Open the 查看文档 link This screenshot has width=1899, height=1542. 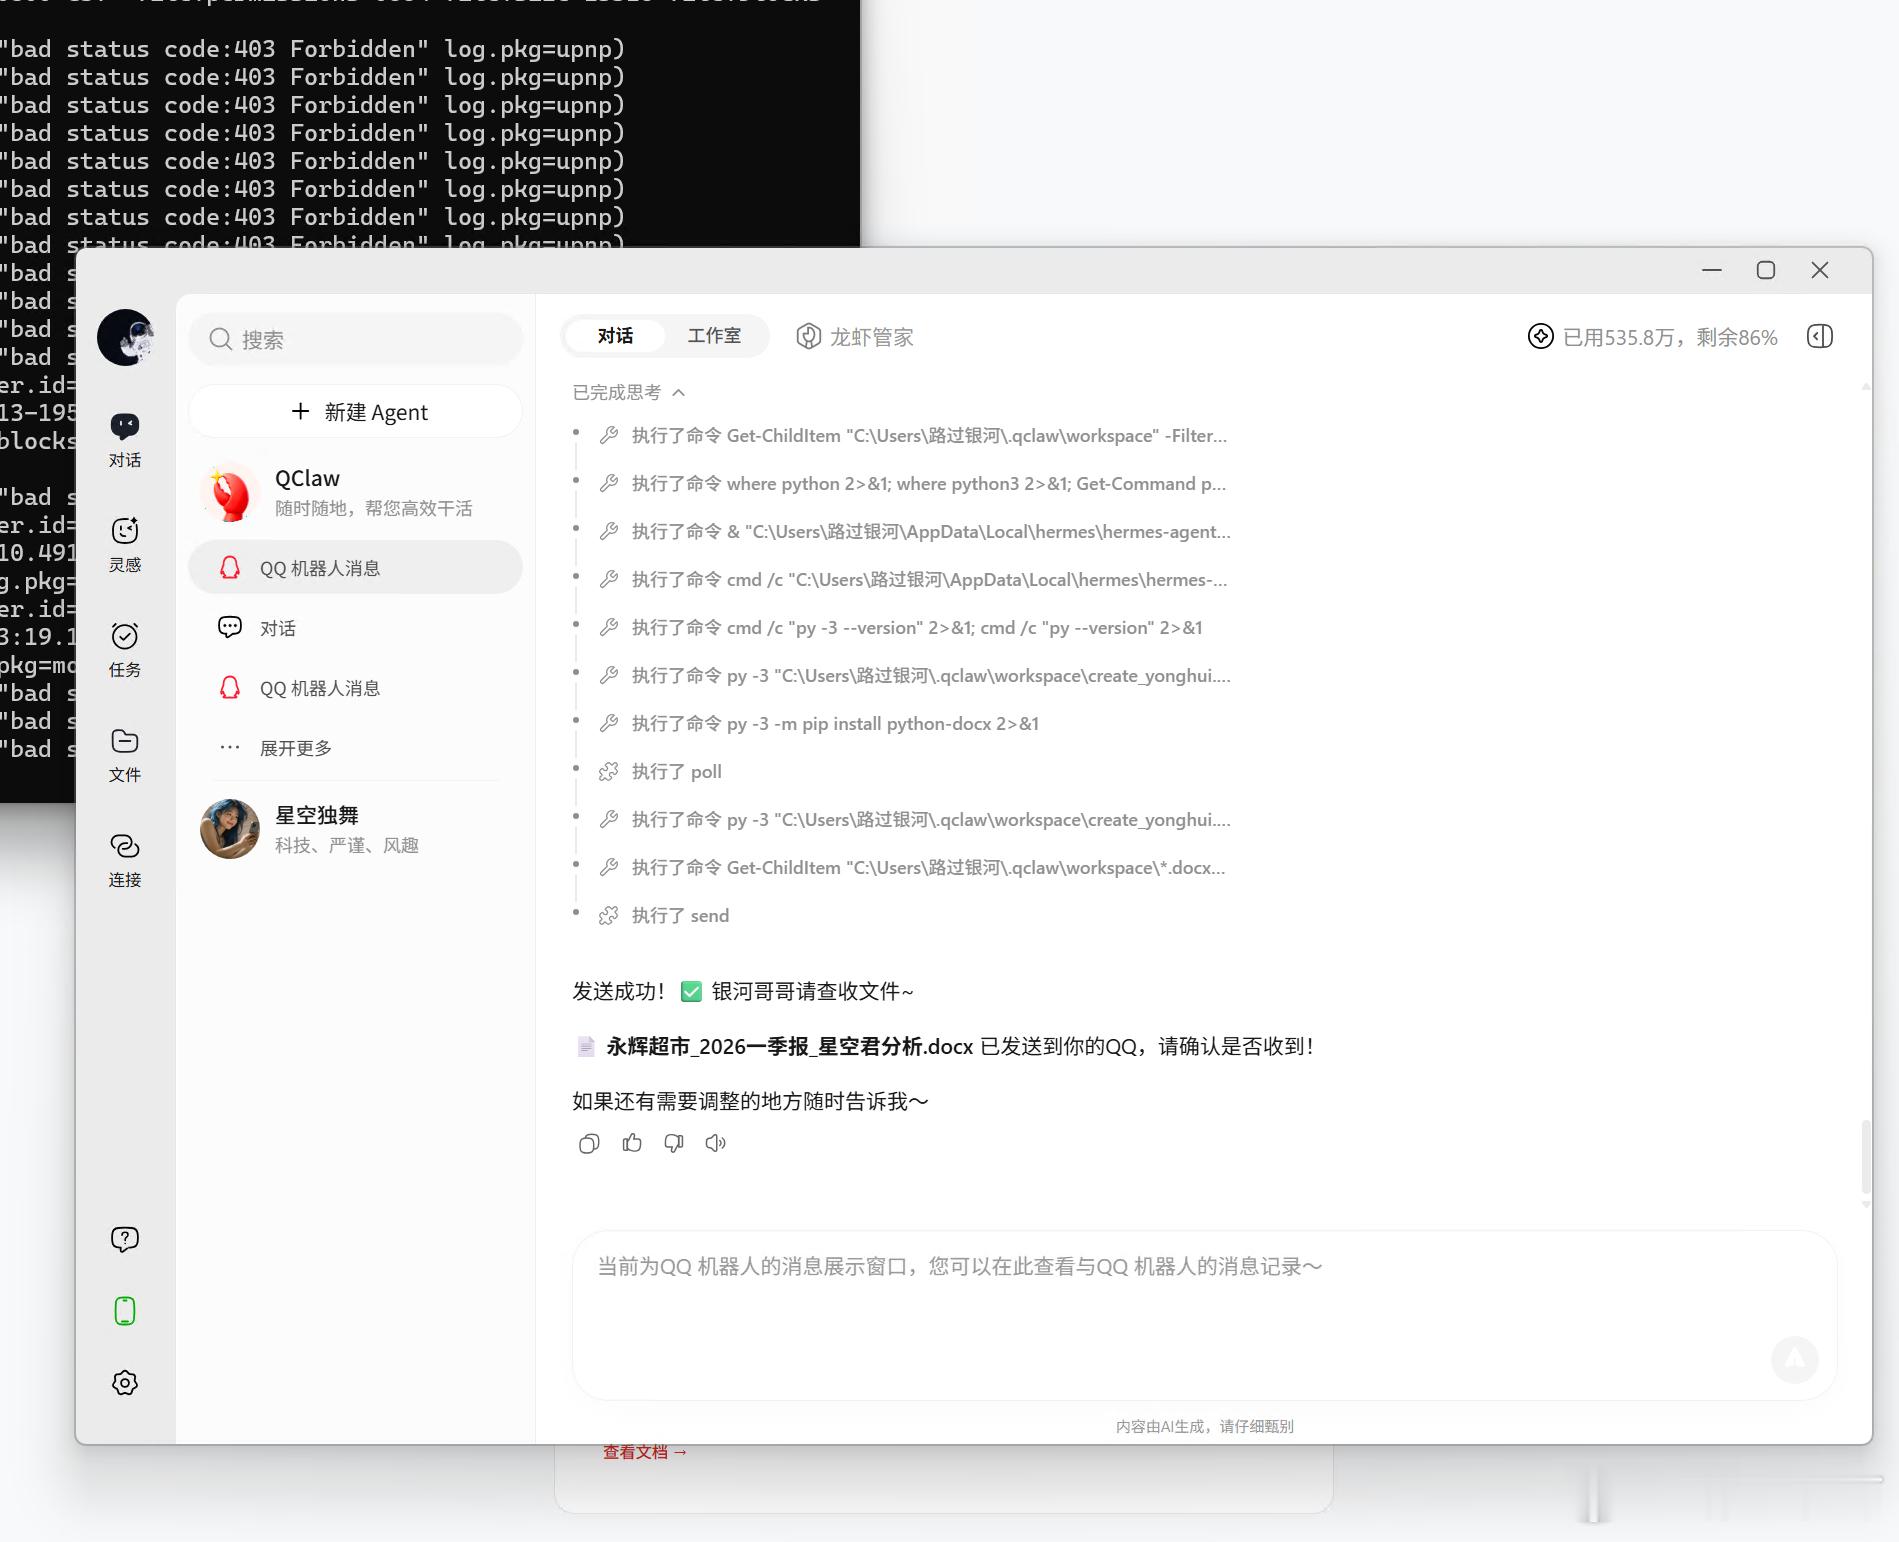(643, 1452)
